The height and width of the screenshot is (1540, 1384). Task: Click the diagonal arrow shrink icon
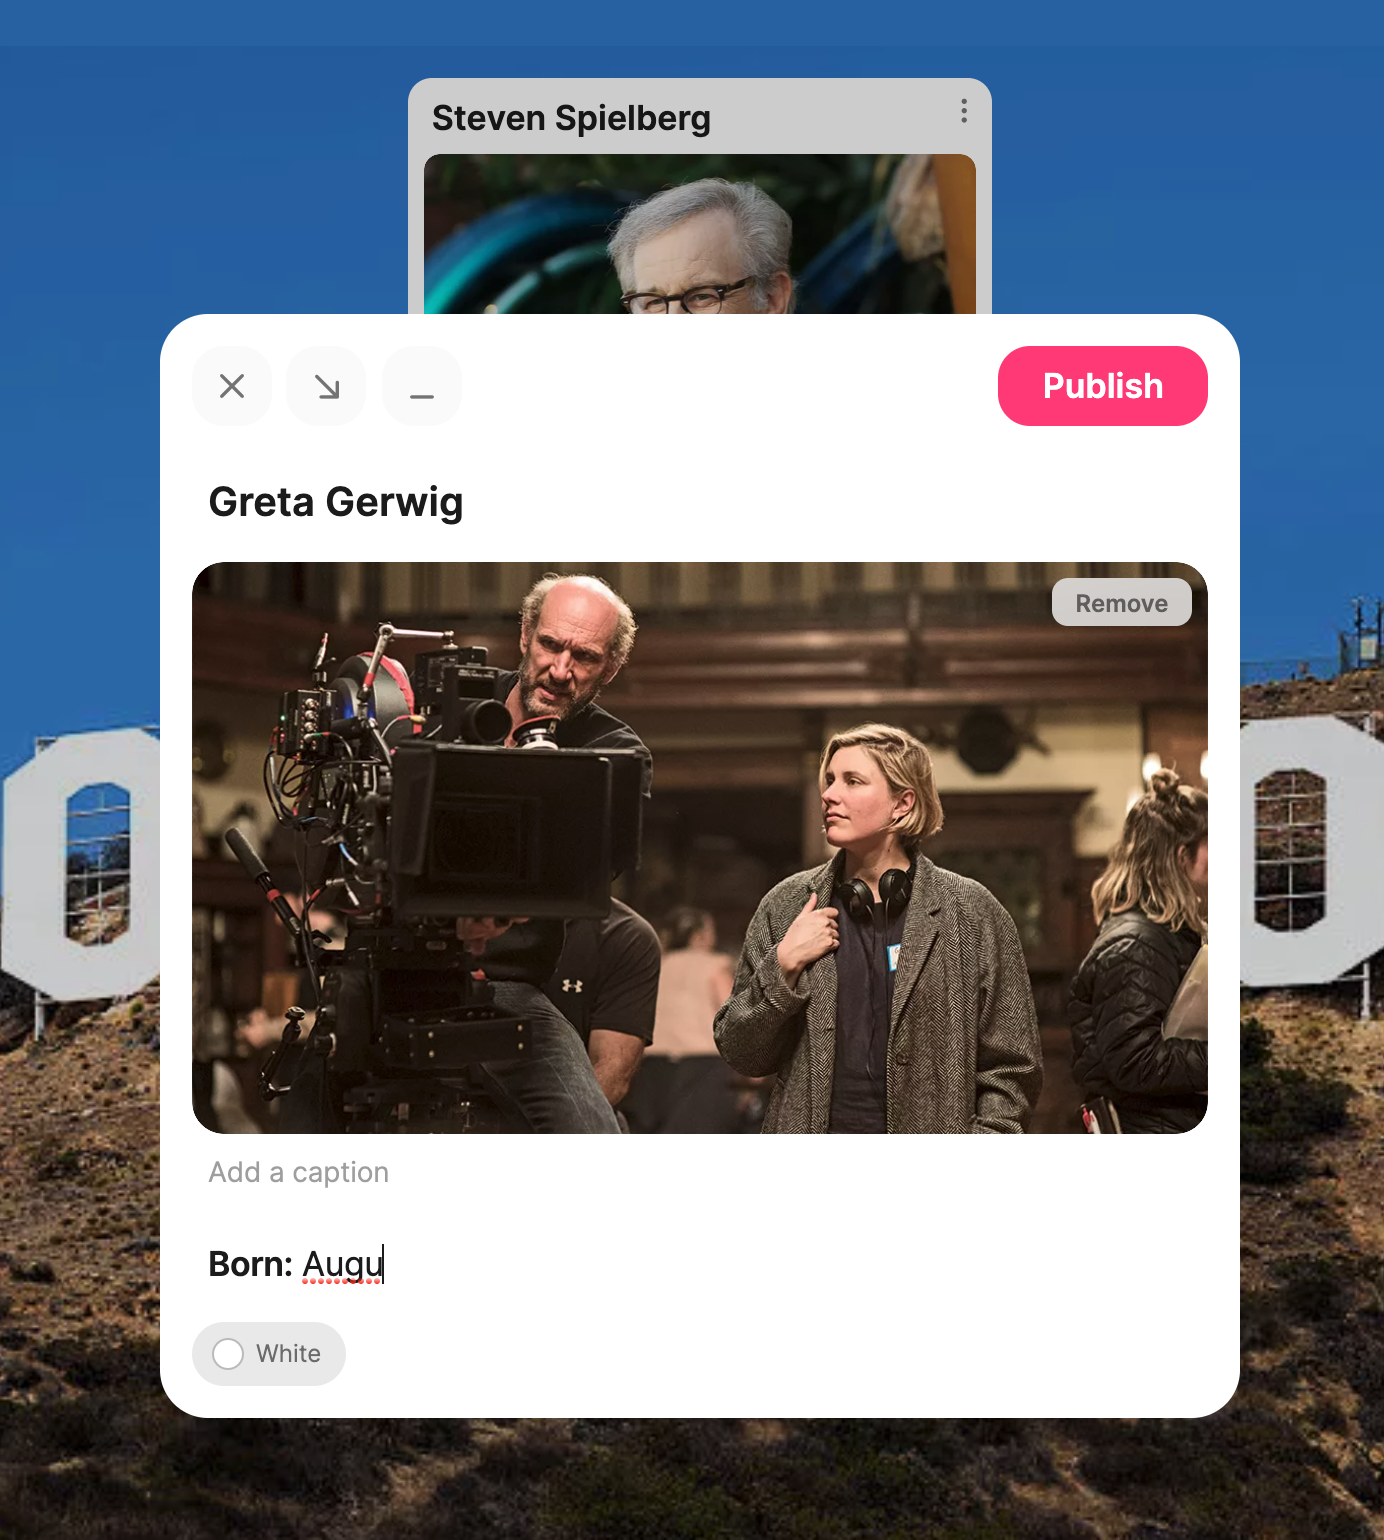pos(326,386)
